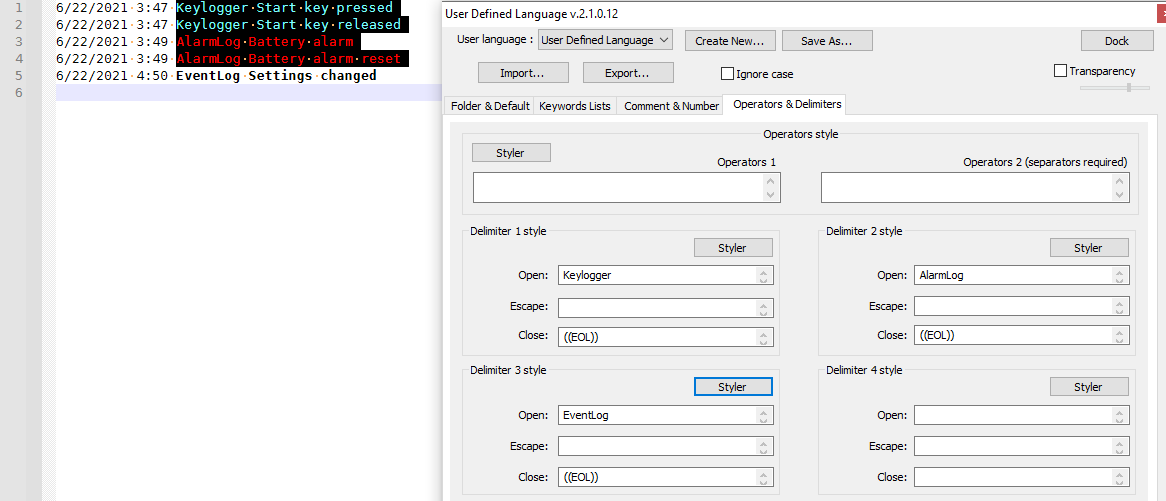
Task: Click line 1 'Keylogger Start key pressed' text
Action: pyautogui.click(x=284, y=8)
